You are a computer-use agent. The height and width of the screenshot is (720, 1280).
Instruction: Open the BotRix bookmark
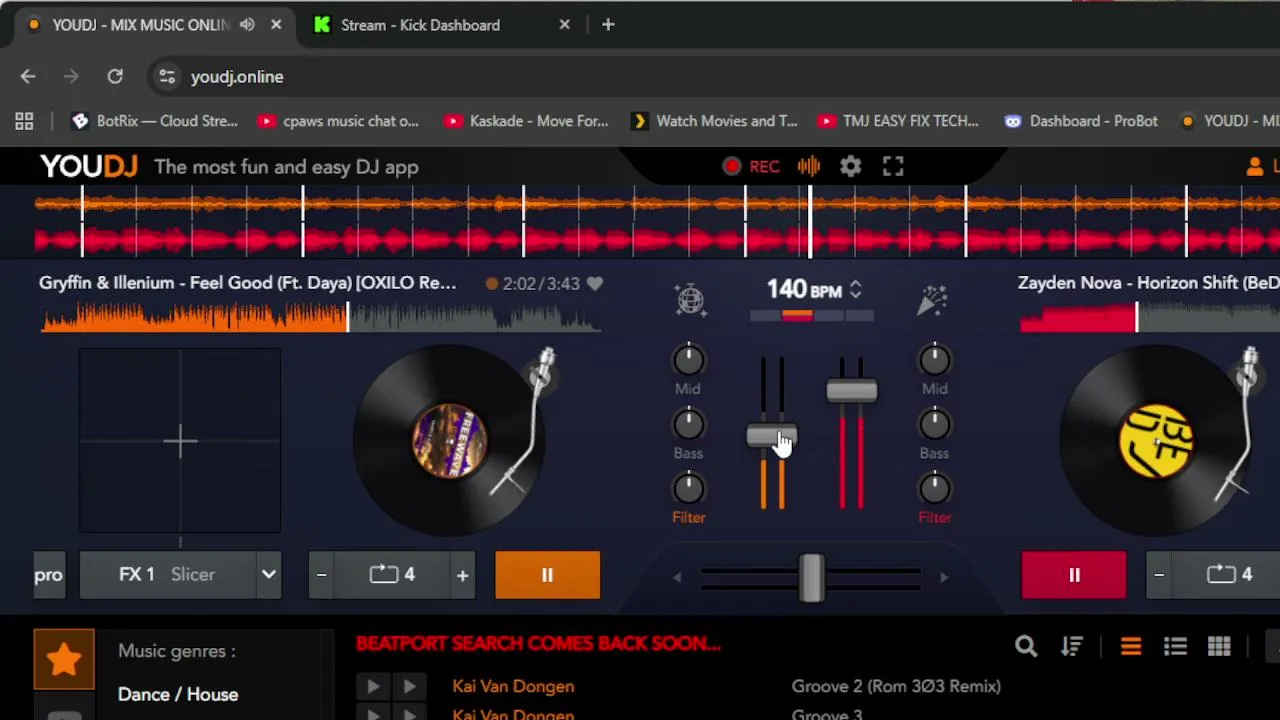155,121
